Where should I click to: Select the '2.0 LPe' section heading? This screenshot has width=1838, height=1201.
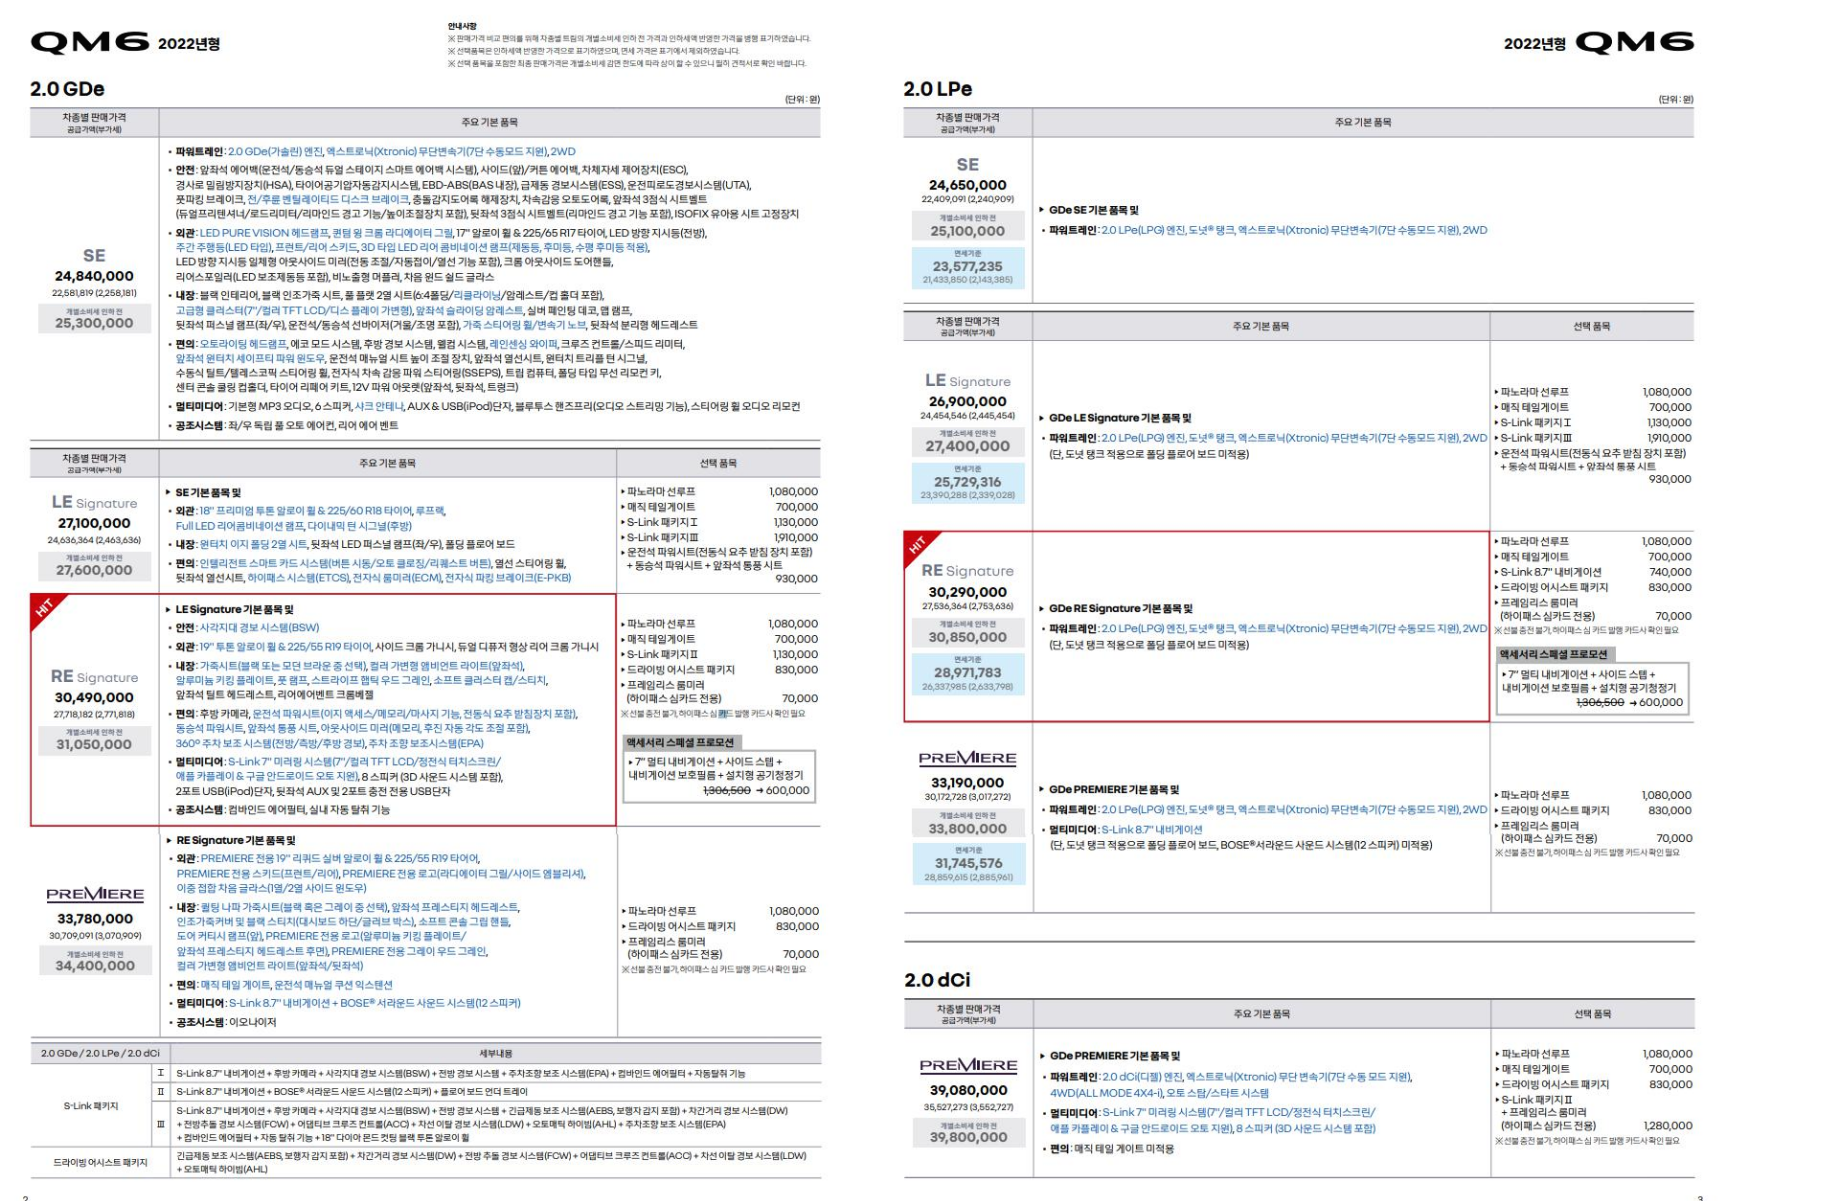(x=938, y=89)
